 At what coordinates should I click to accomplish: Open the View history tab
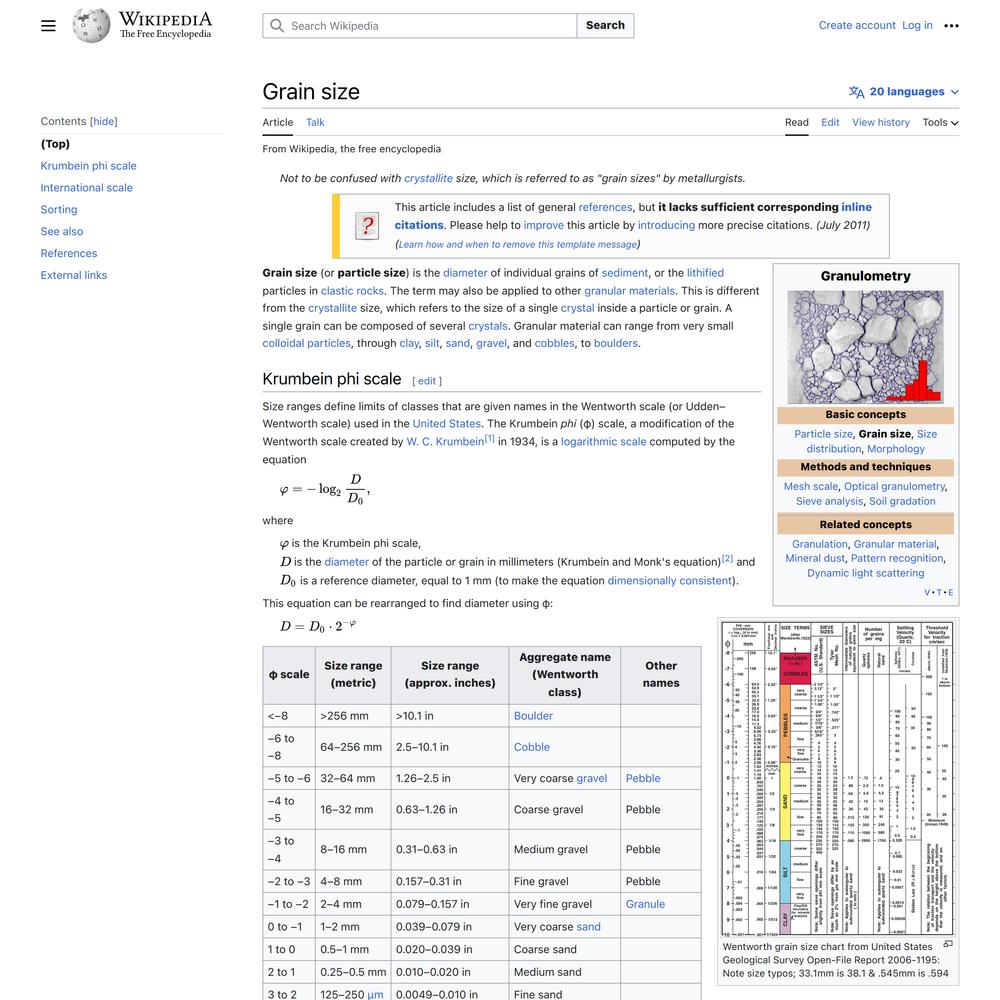pos(881,122)
